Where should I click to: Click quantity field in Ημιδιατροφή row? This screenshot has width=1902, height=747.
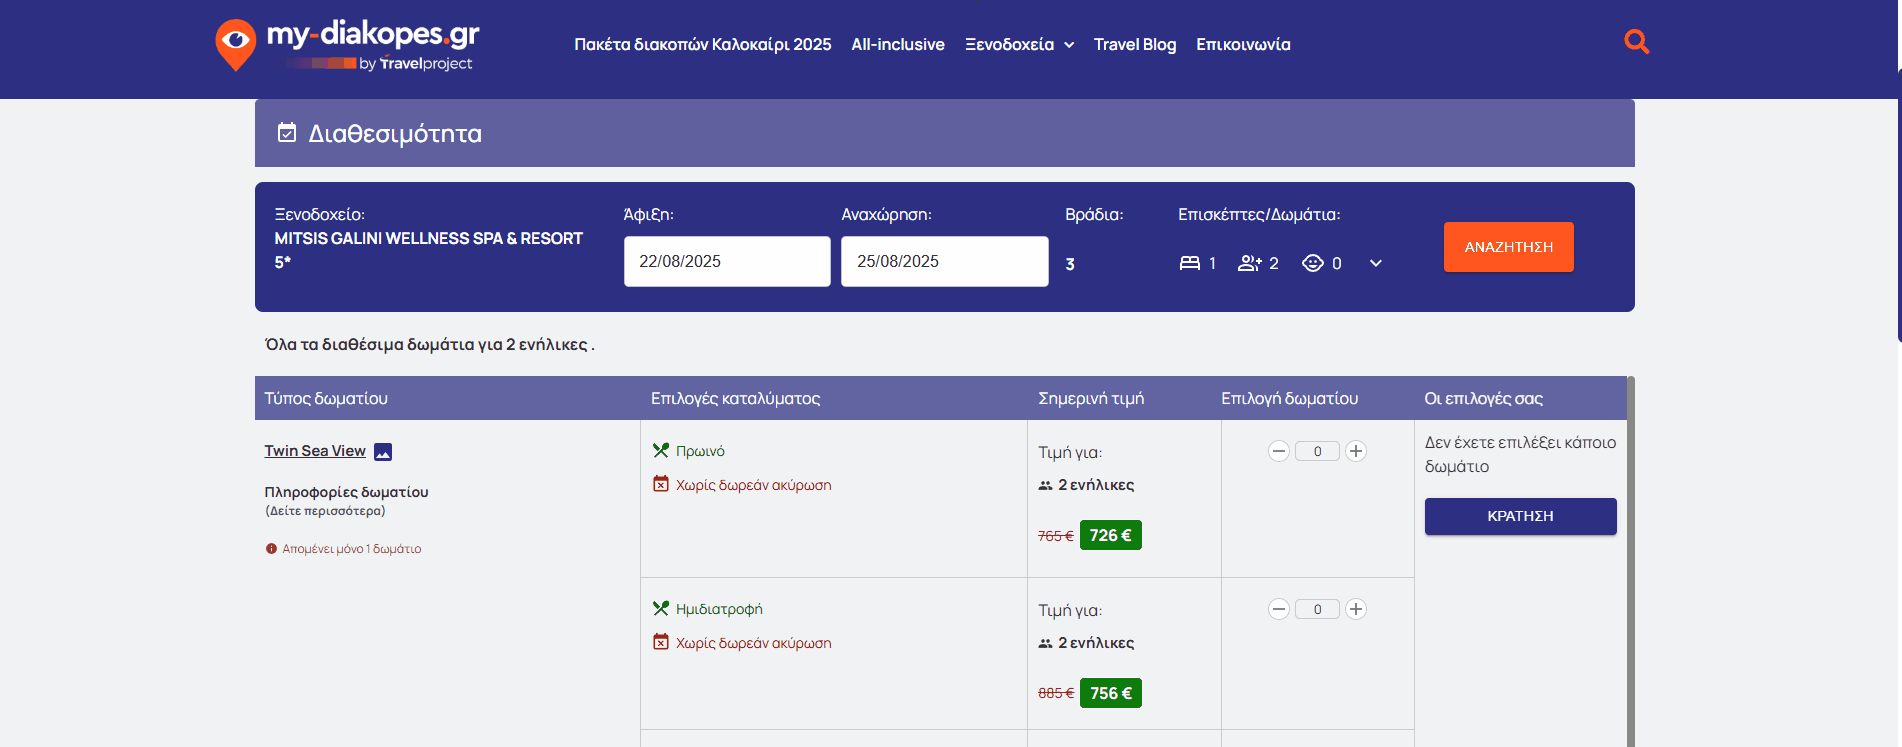[x=1317, y=609]
